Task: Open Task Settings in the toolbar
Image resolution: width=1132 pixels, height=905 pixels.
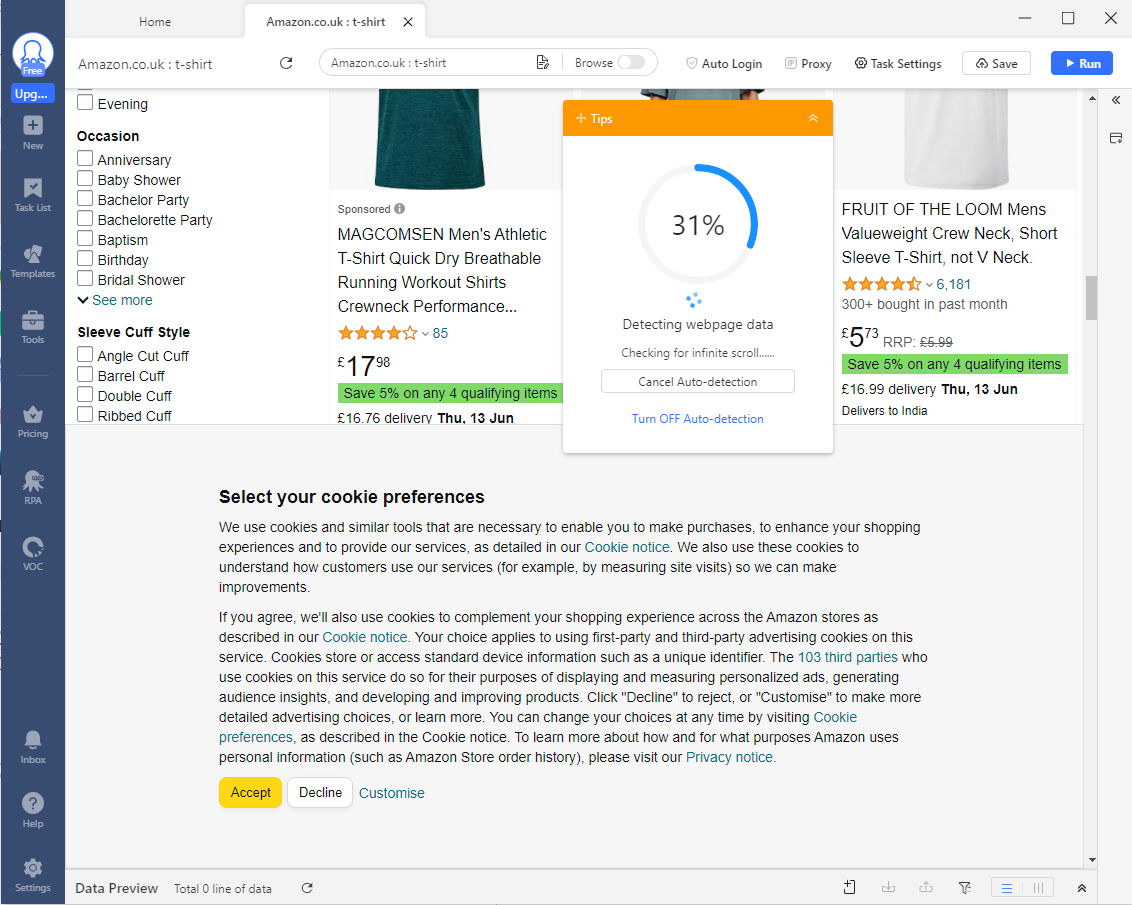Action: tap(897, 64)
